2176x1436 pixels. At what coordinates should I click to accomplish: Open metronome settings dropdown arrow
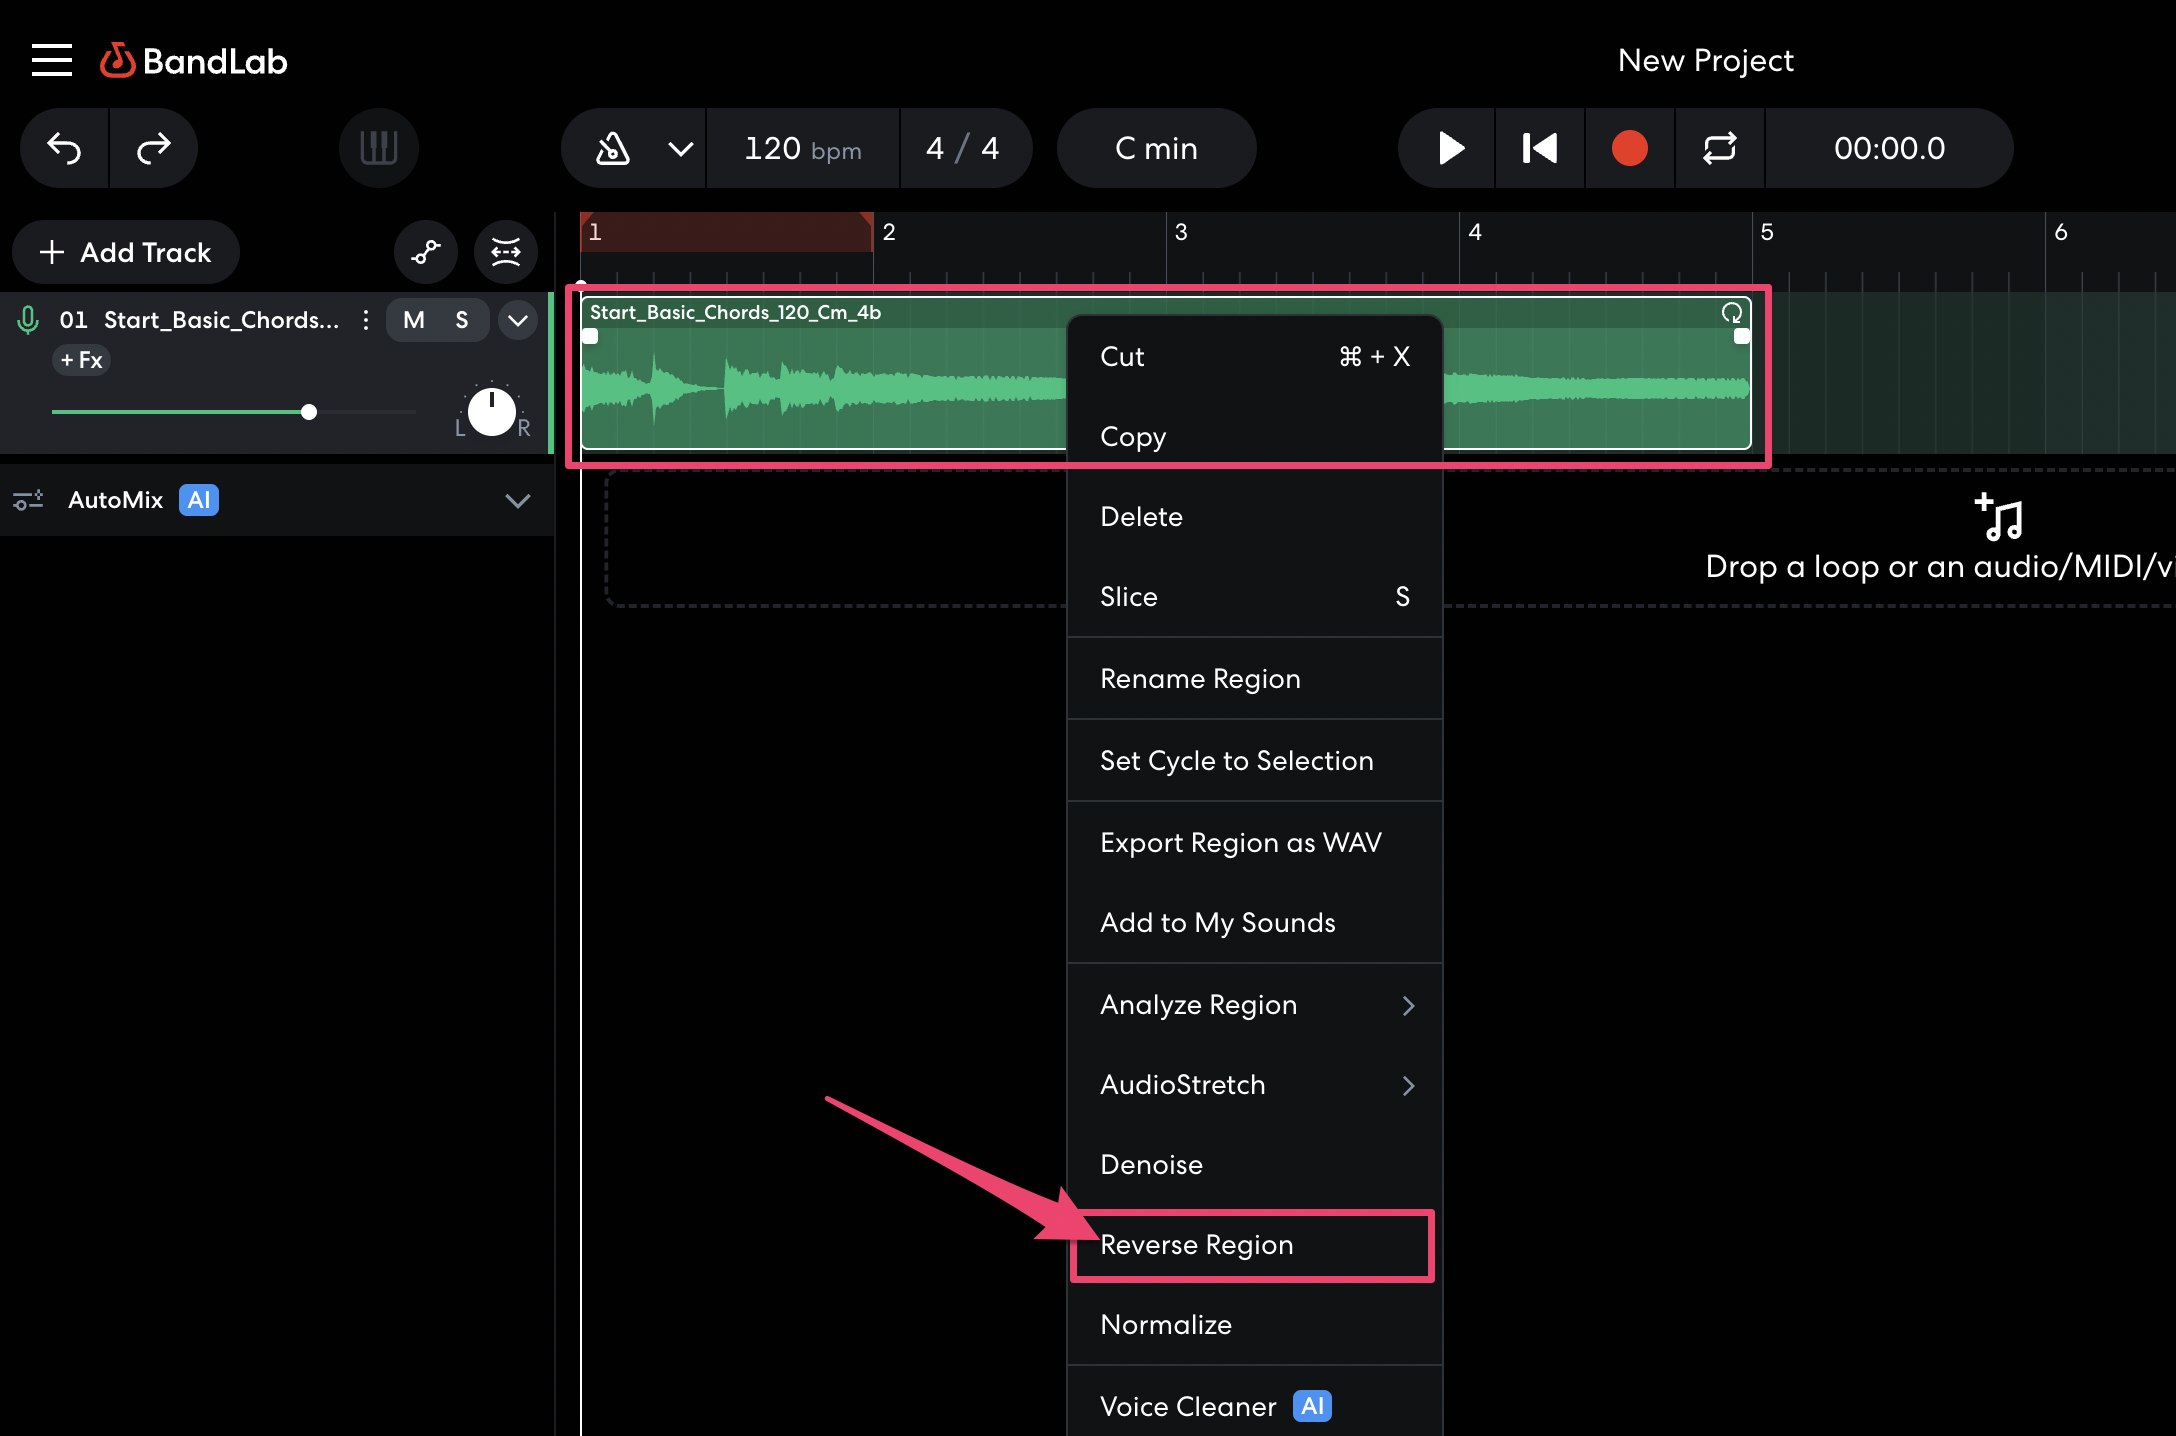point(680,149)
